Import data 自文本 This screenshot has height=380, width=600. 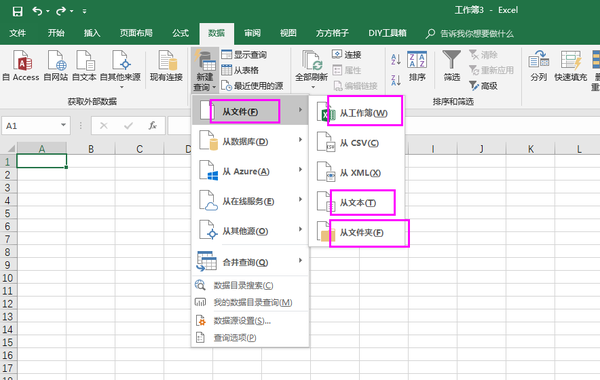click(x=84, y=65)
